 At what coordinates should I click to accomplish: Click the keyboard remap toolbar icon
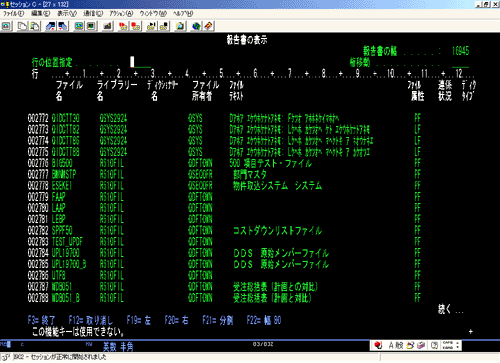pos(107,26)
